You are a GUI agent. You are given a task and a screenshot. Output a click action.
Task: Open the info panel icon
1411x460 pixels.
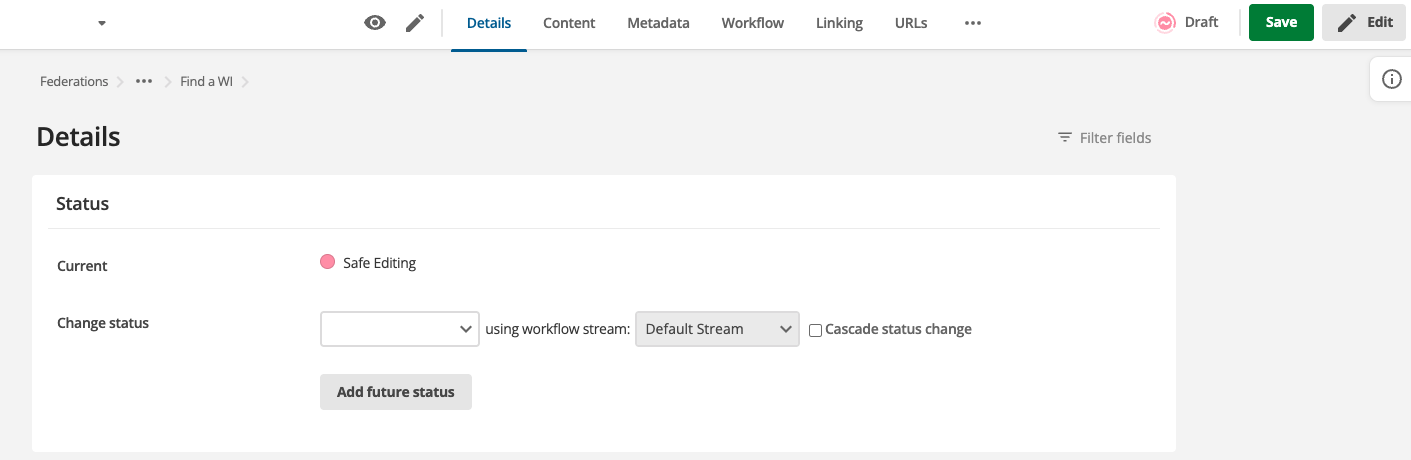click(x=1391, y=79)
